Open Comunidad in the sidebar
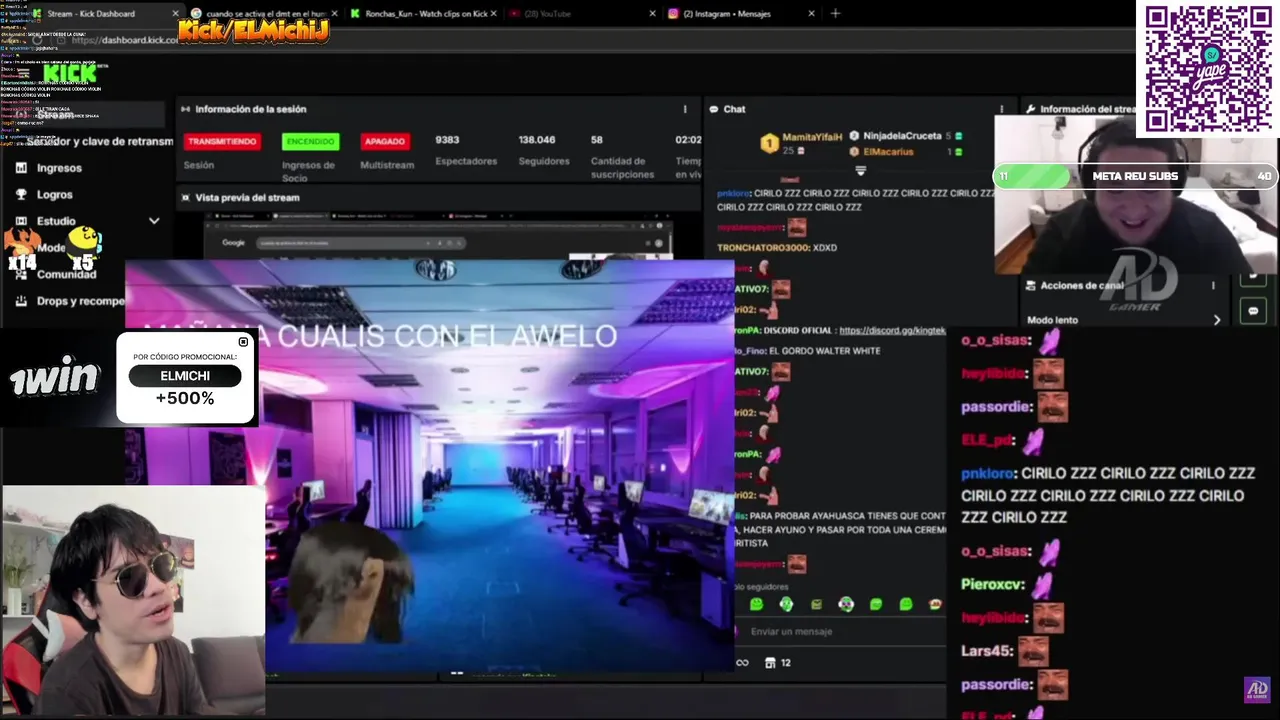This screenshot has width=1280, height=720. 66,274
